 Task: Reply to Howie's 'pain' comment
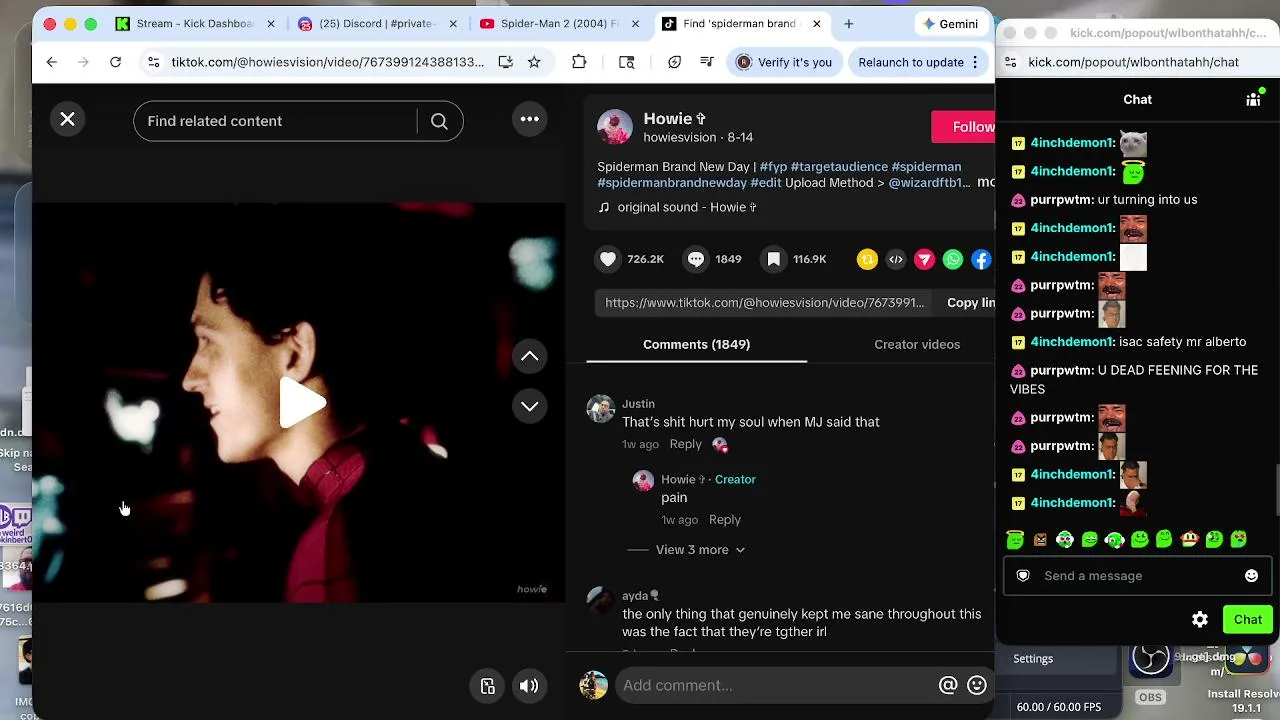(x=725, y=520)
